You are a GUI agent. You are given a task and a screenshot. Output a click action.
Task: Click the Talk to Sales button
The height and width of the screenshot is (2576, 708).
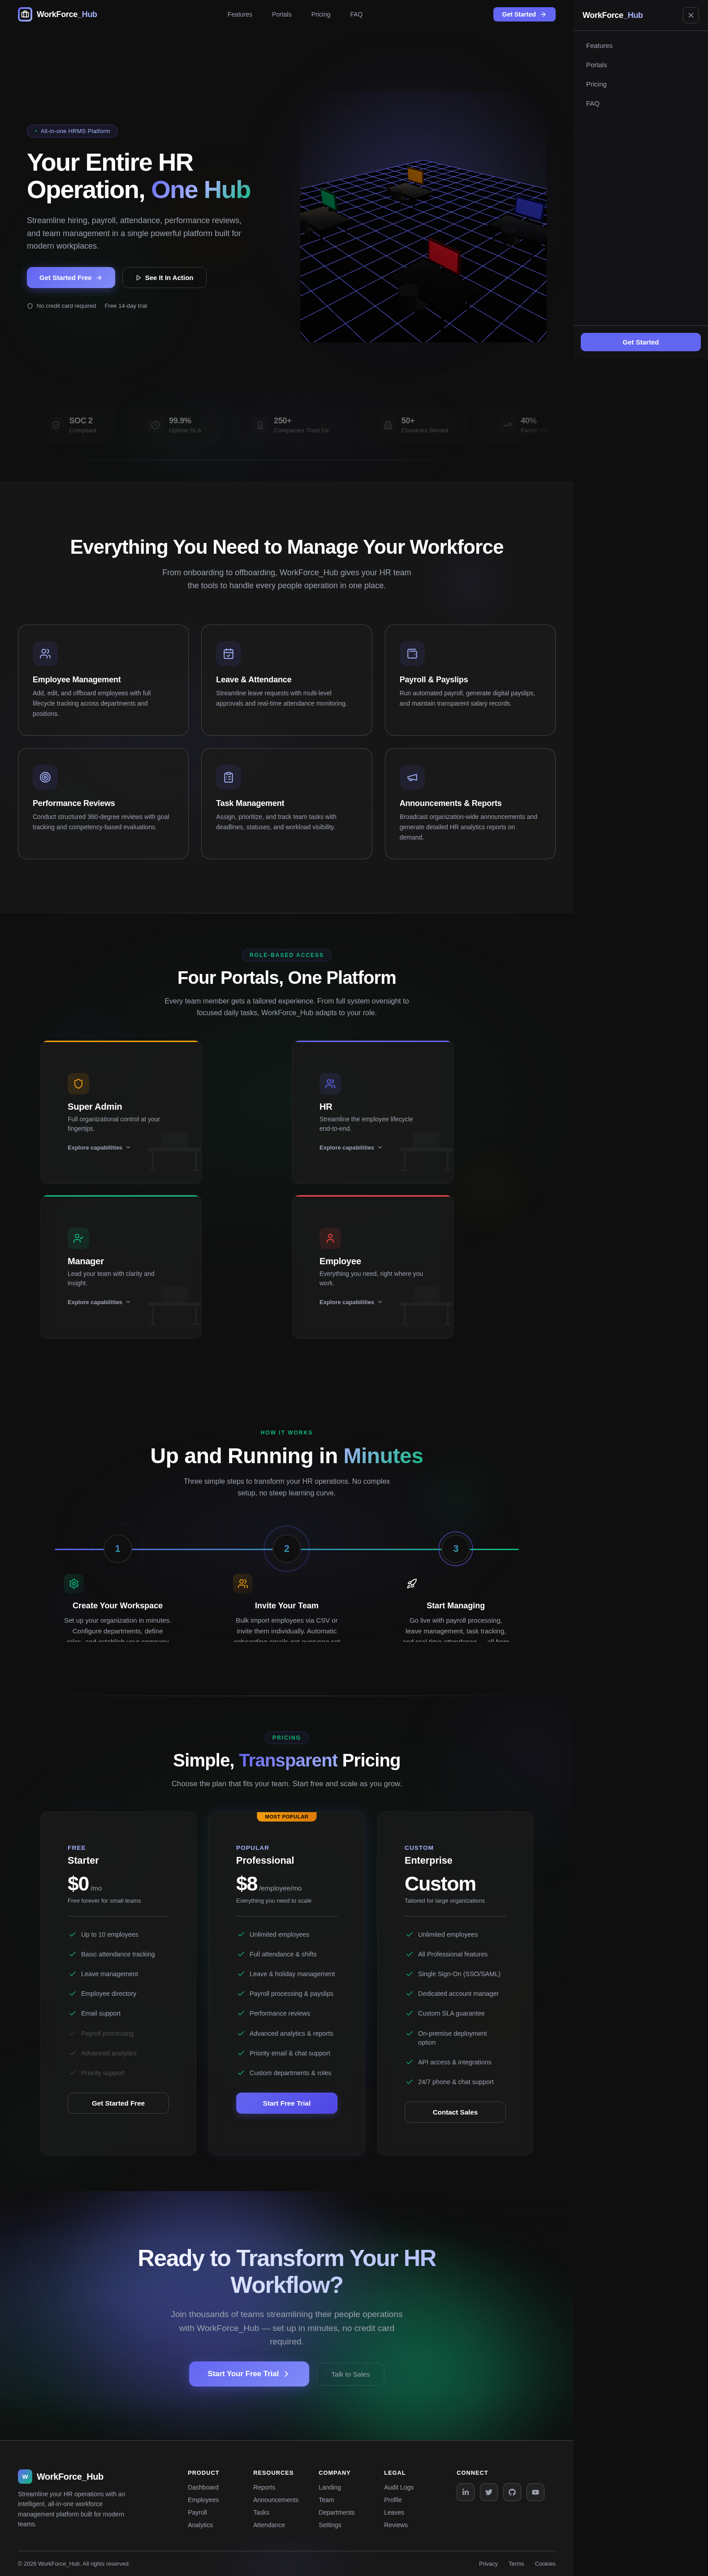(x=351, y=2374)
